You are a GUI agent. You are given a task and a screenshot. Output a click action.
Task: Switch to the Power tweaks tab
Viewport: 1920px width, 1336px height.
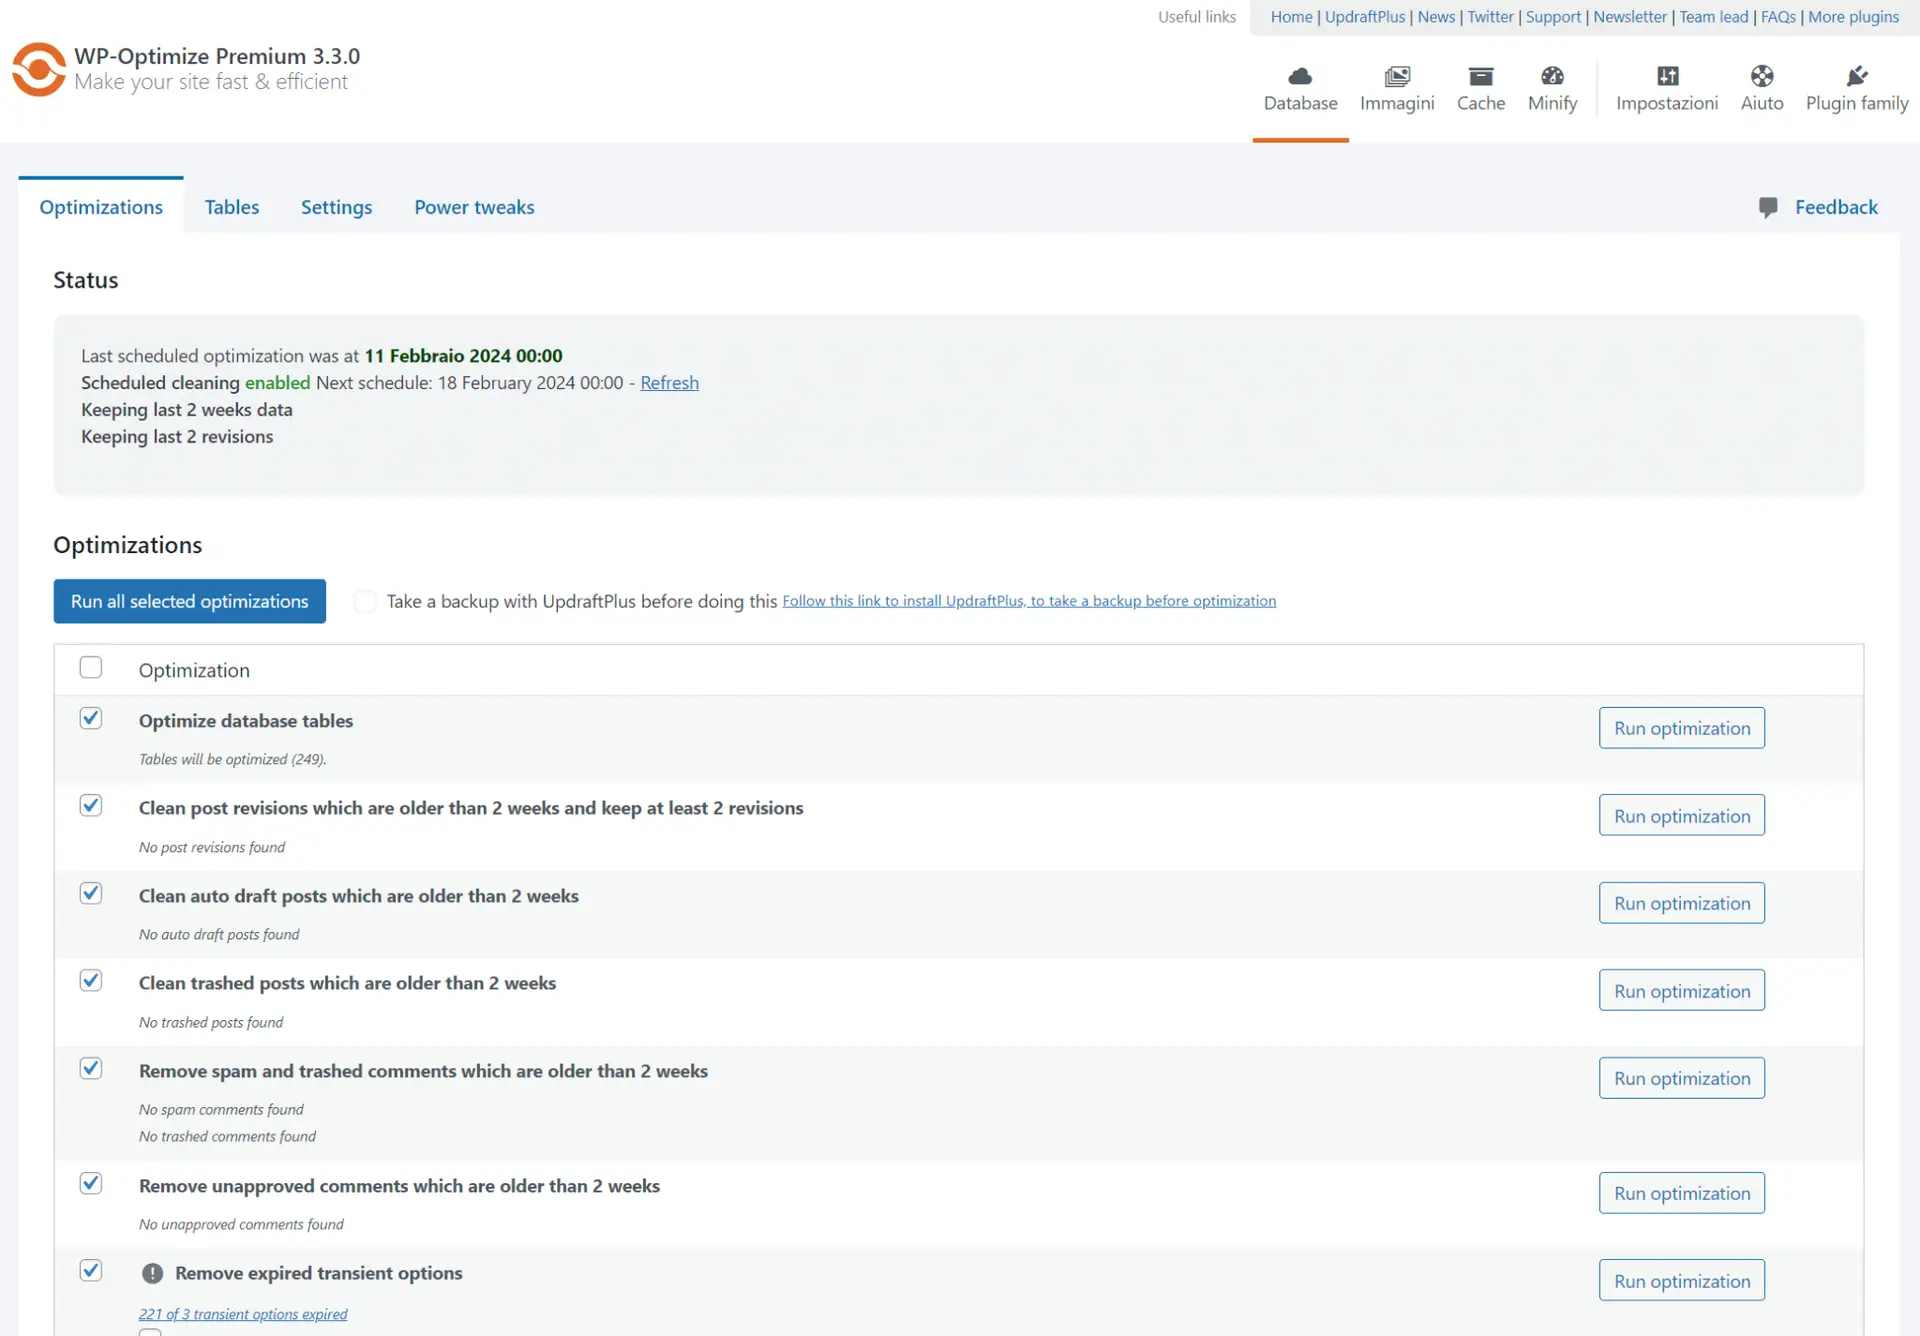click(474, 207)
